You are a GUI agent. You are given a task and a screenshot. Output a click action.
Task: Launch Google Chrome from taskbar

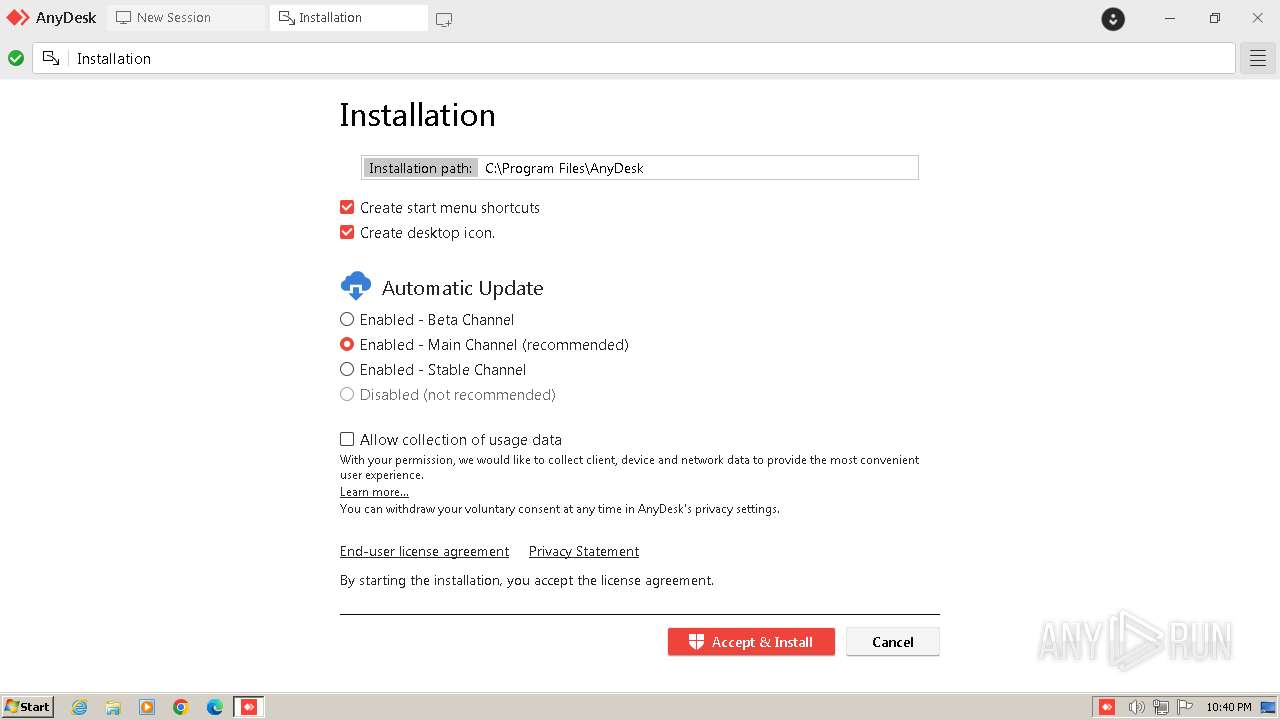(x=181, y=707)
